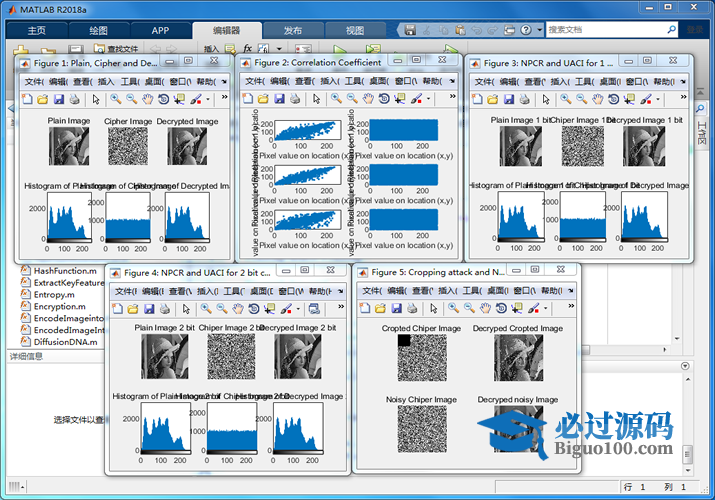715x500 pixels.
Task: Click Print Figure icon in Figure 2 toolbar
Action: (x=295, y=98)
